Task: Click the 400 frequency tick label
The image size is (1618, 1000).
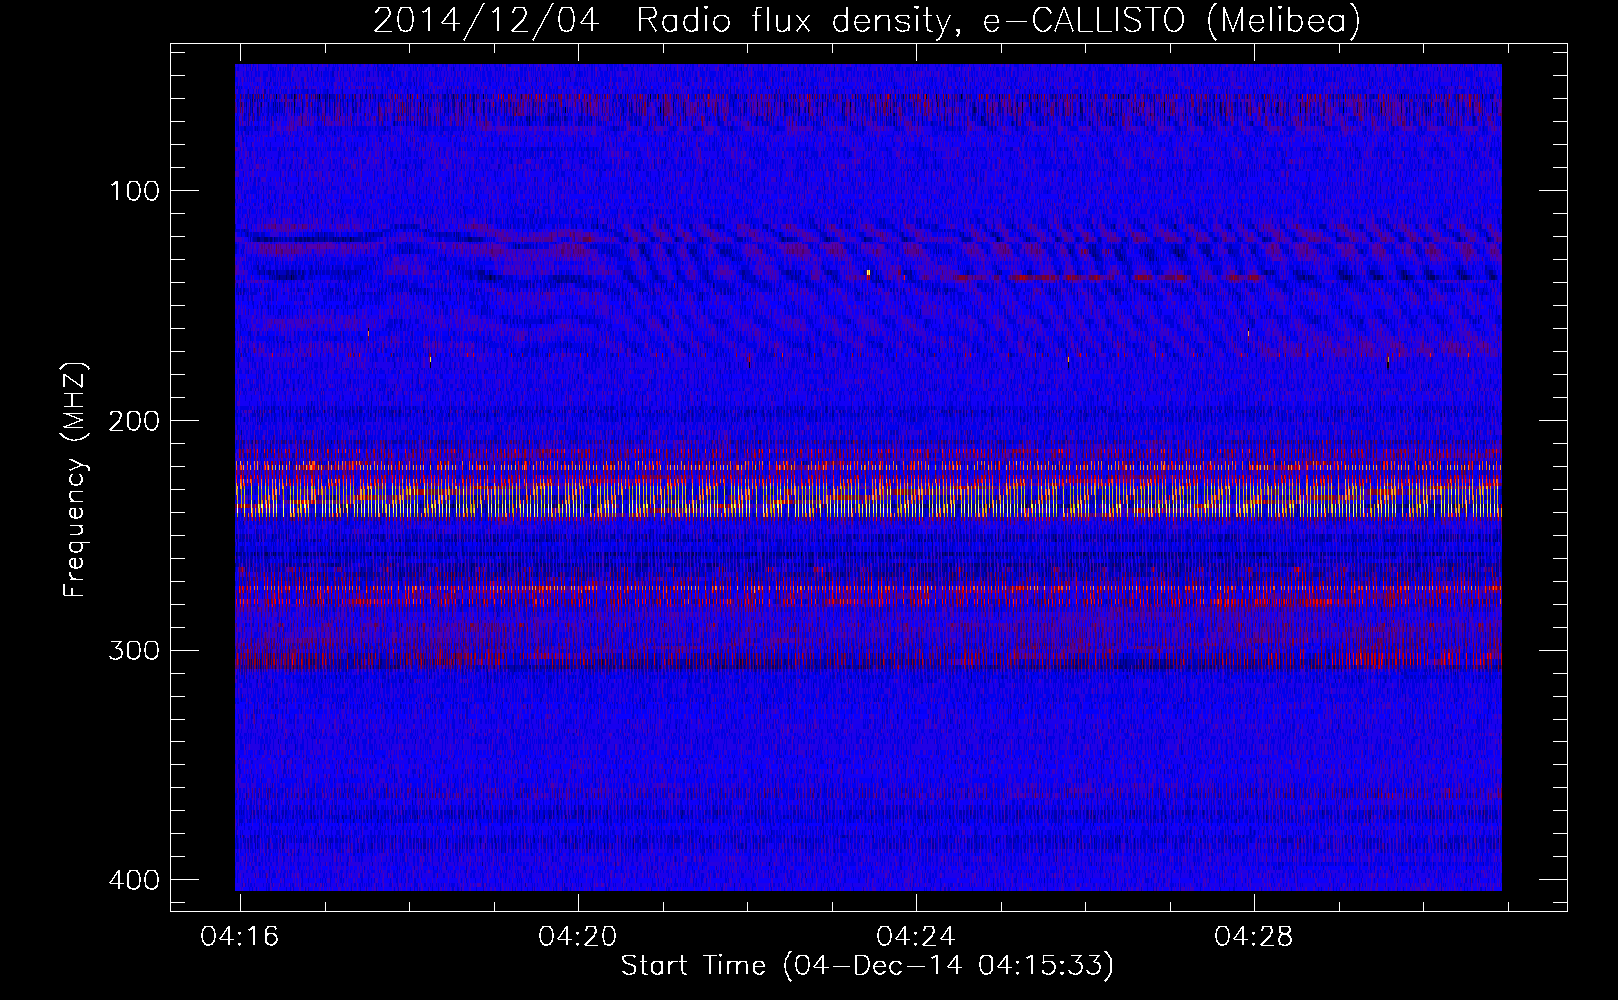Action: 133,880
